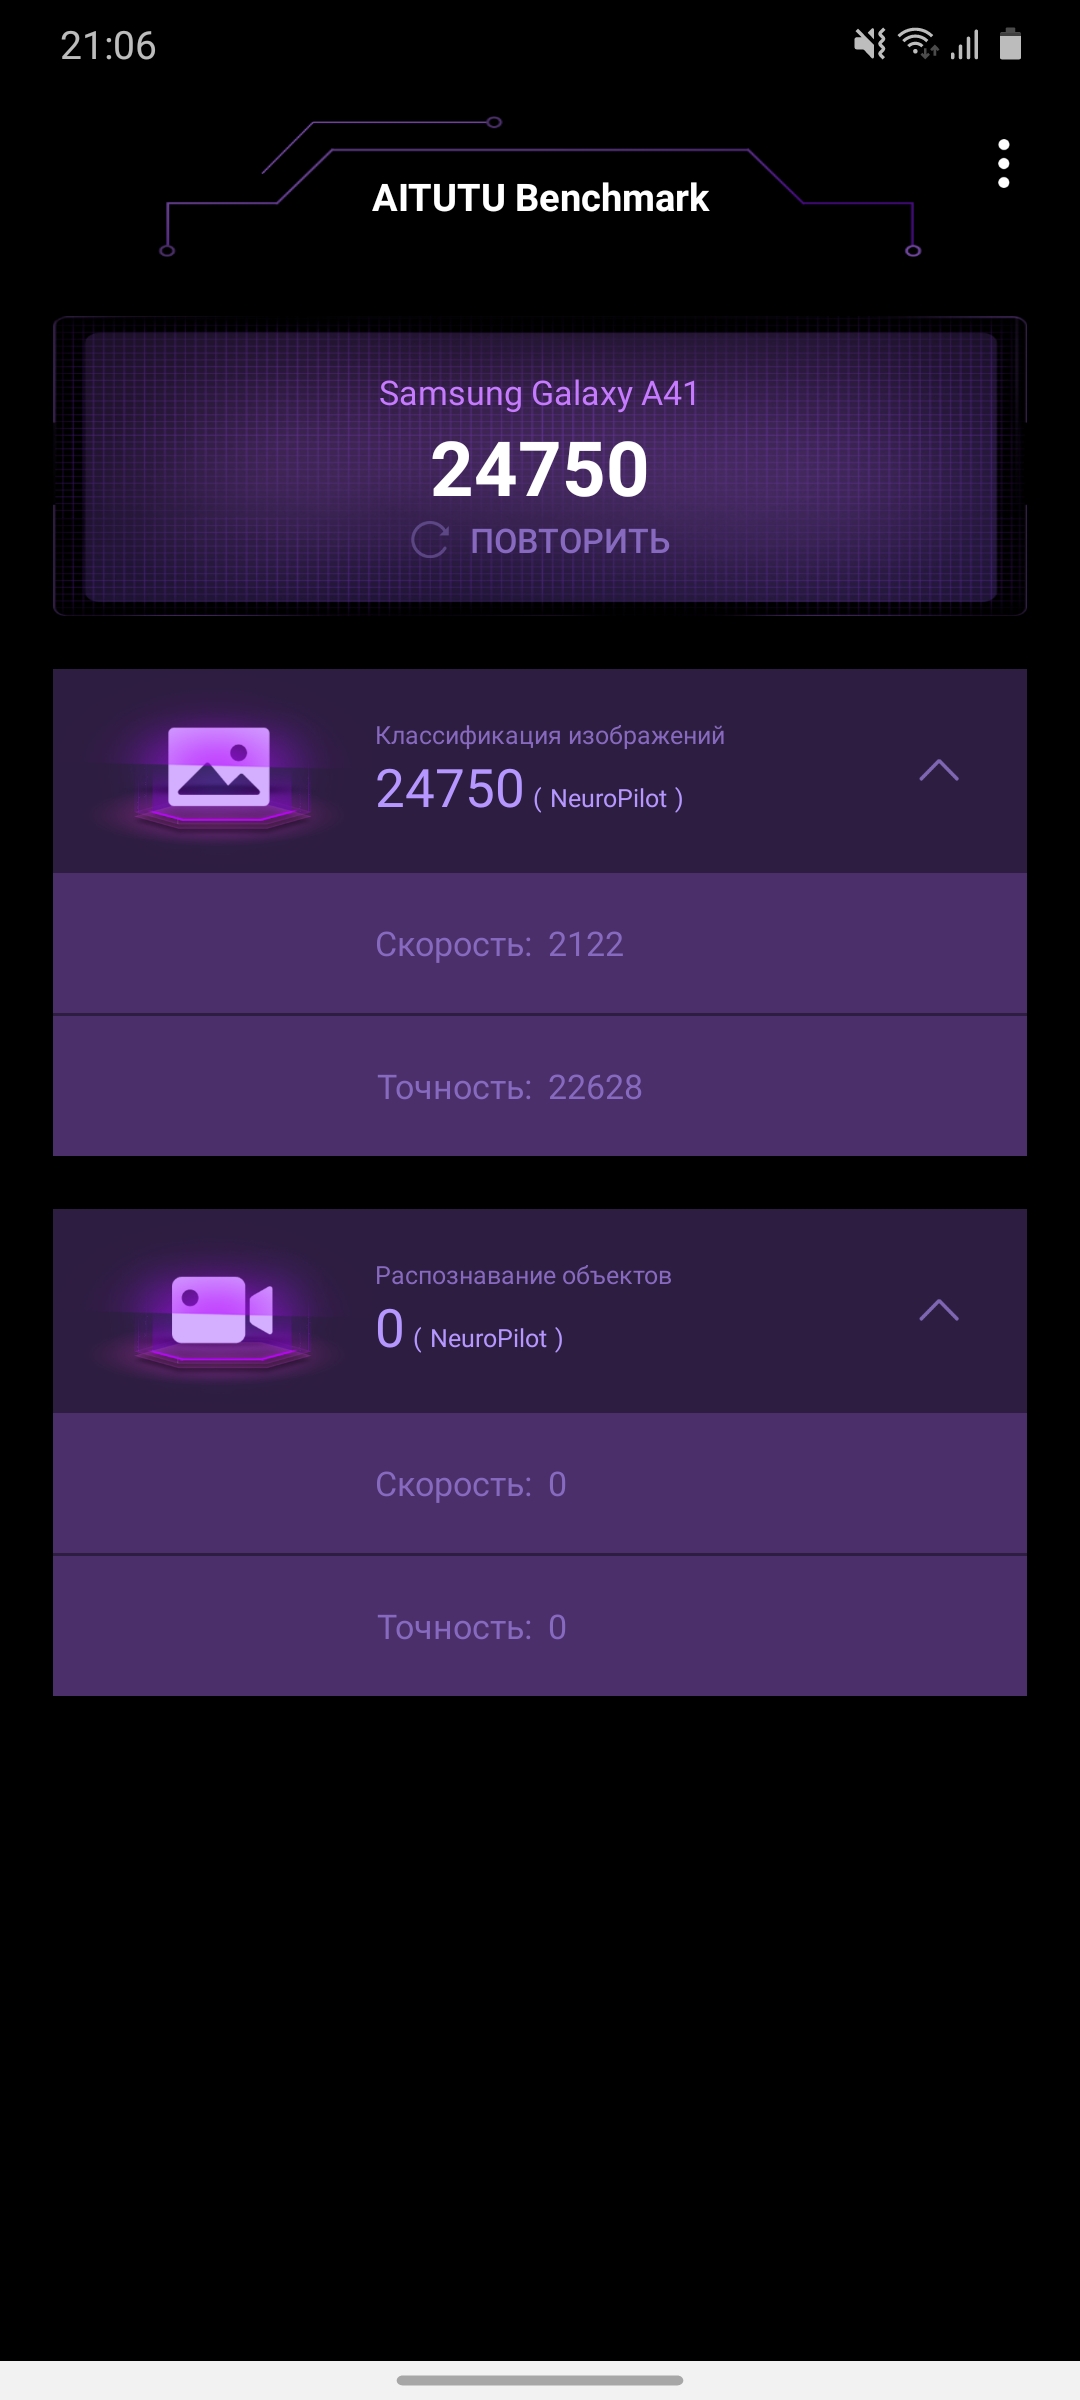The image size is (1080, 2400).
Task: Tap the Wi-Fi status icon
Action: 917,44
